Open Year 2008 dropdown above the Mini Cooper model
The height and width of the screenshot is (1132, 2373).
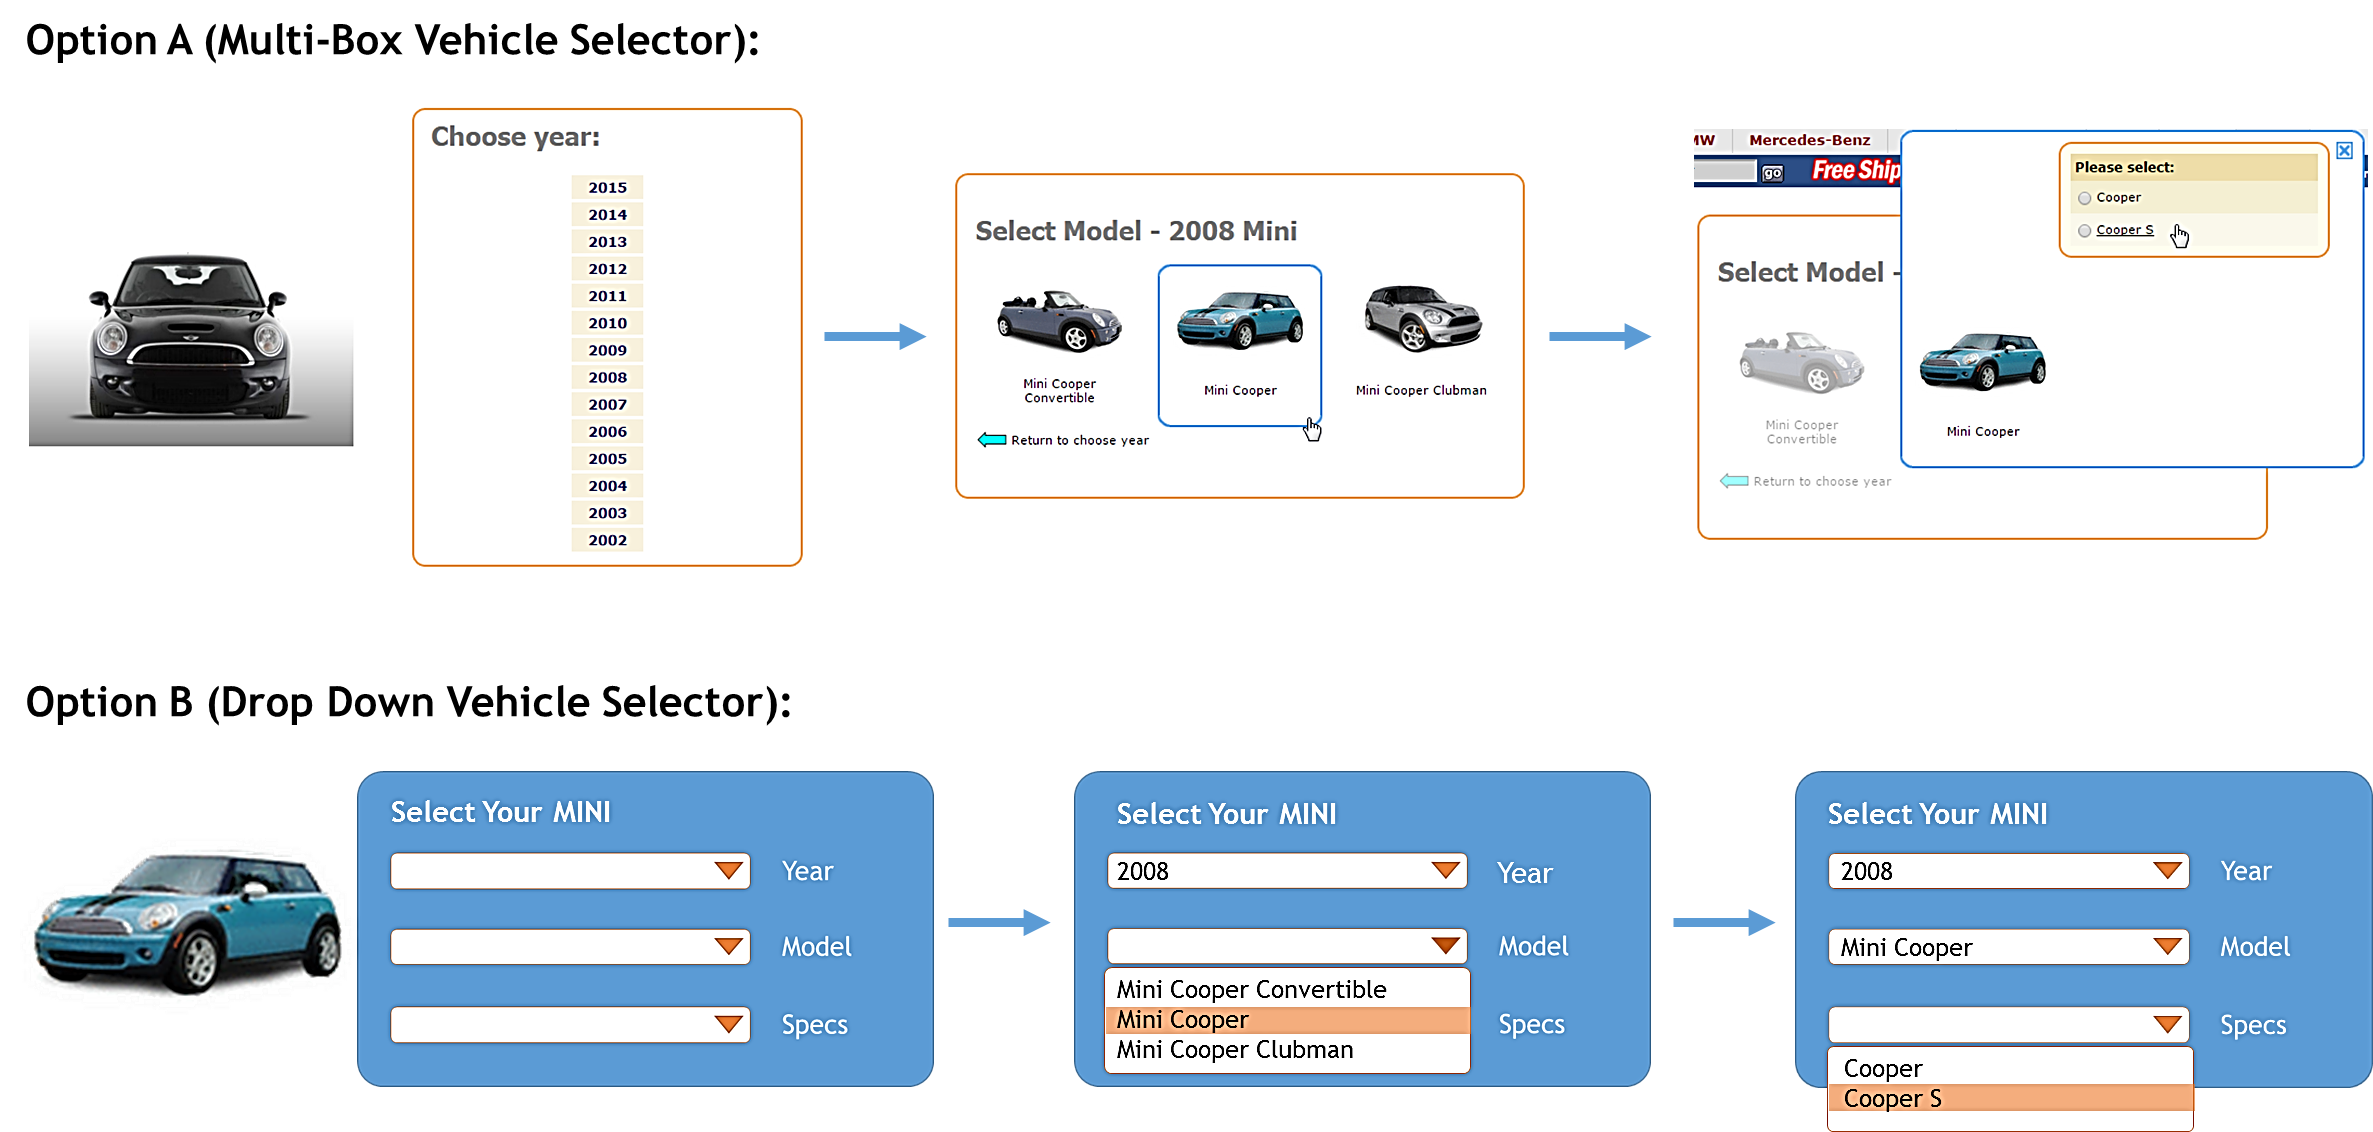pos(2009,871)
